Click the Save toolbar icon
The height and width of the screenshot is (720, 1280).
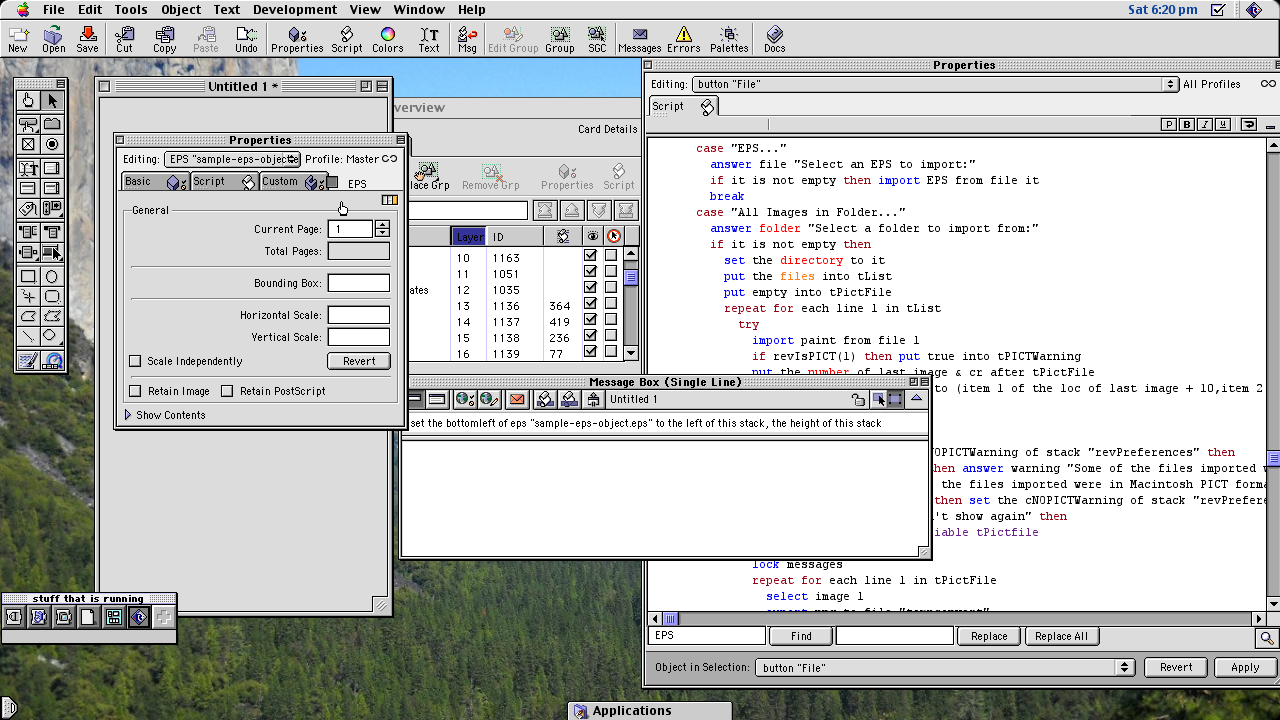point(87,40)
